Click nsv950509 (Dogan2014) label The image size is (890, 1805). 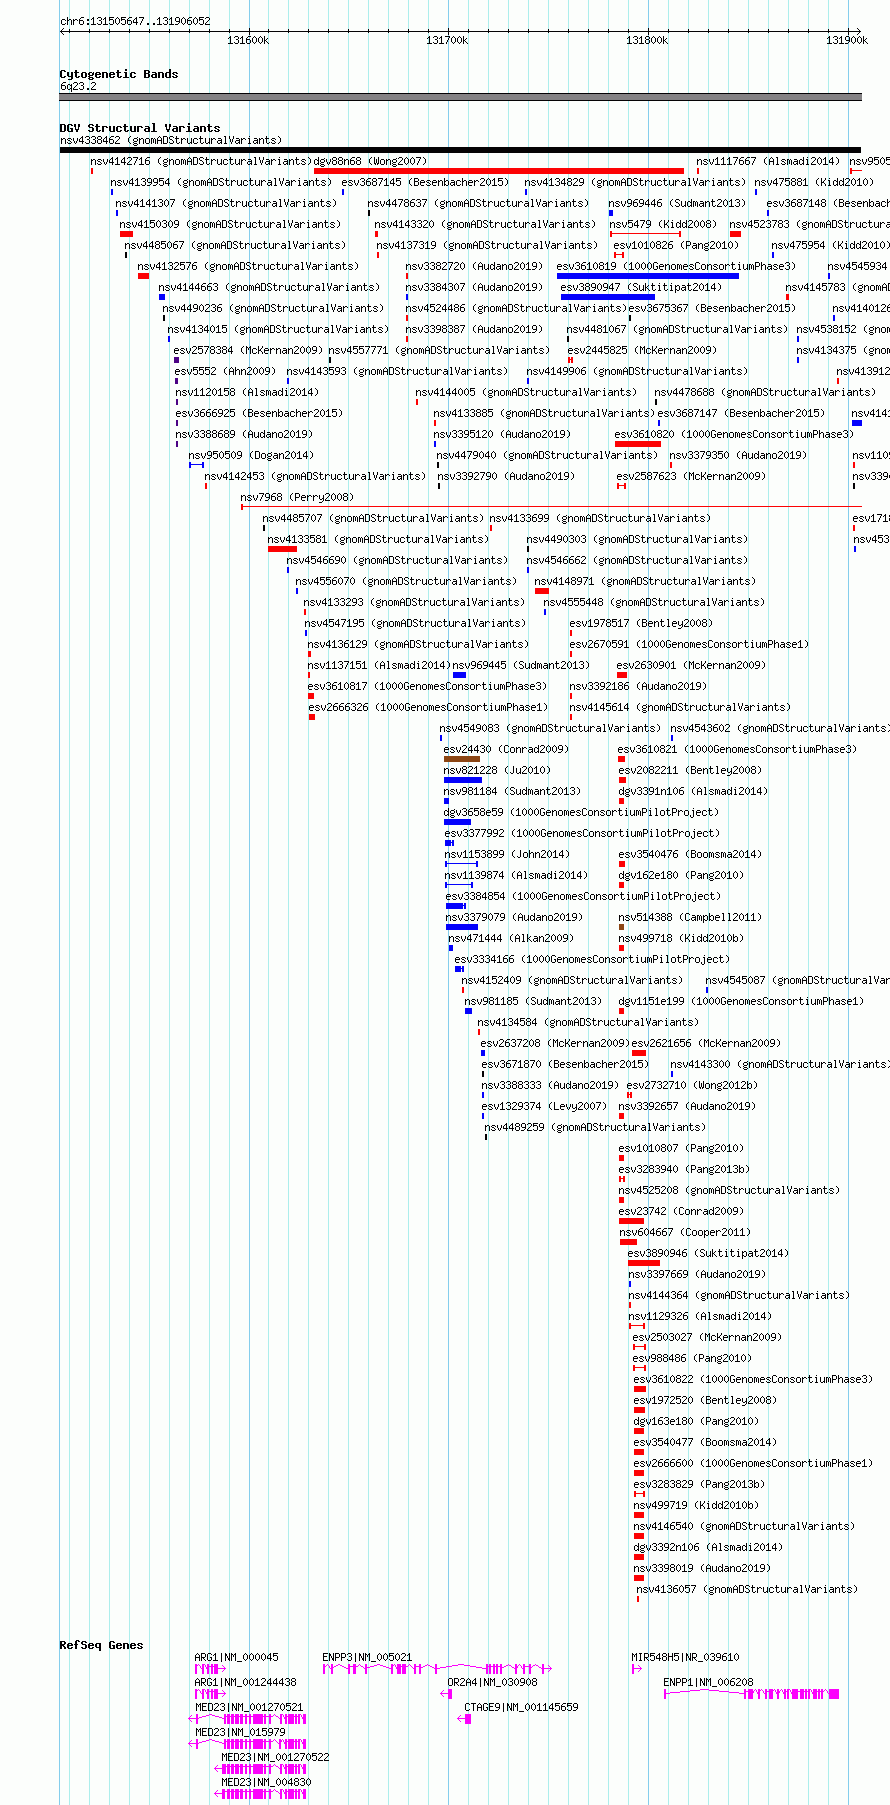click(x=251, y=455)
